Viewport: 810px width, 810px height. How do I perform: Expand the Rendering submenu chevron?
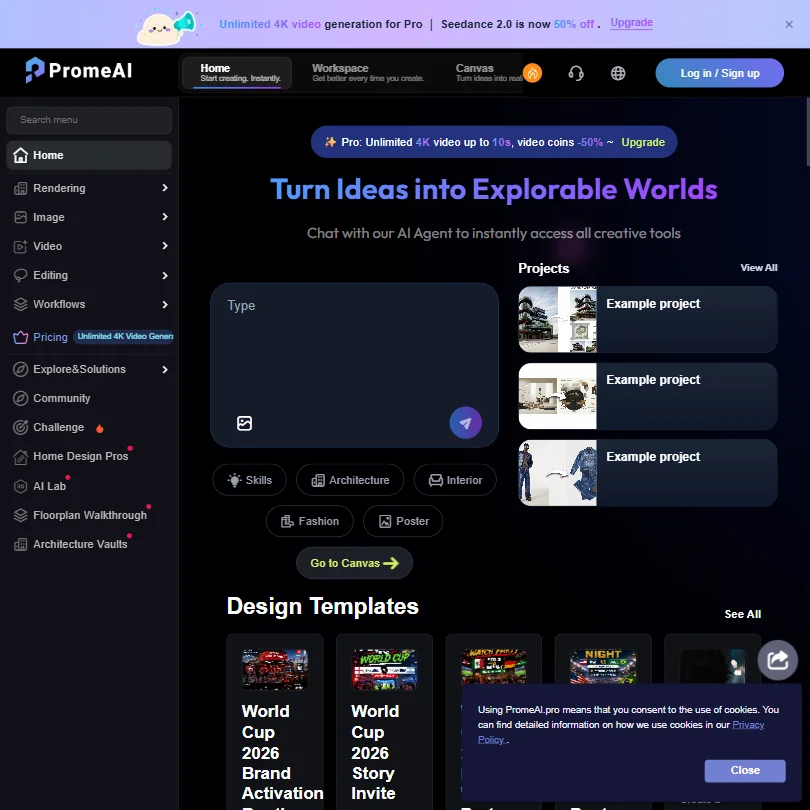165,188
